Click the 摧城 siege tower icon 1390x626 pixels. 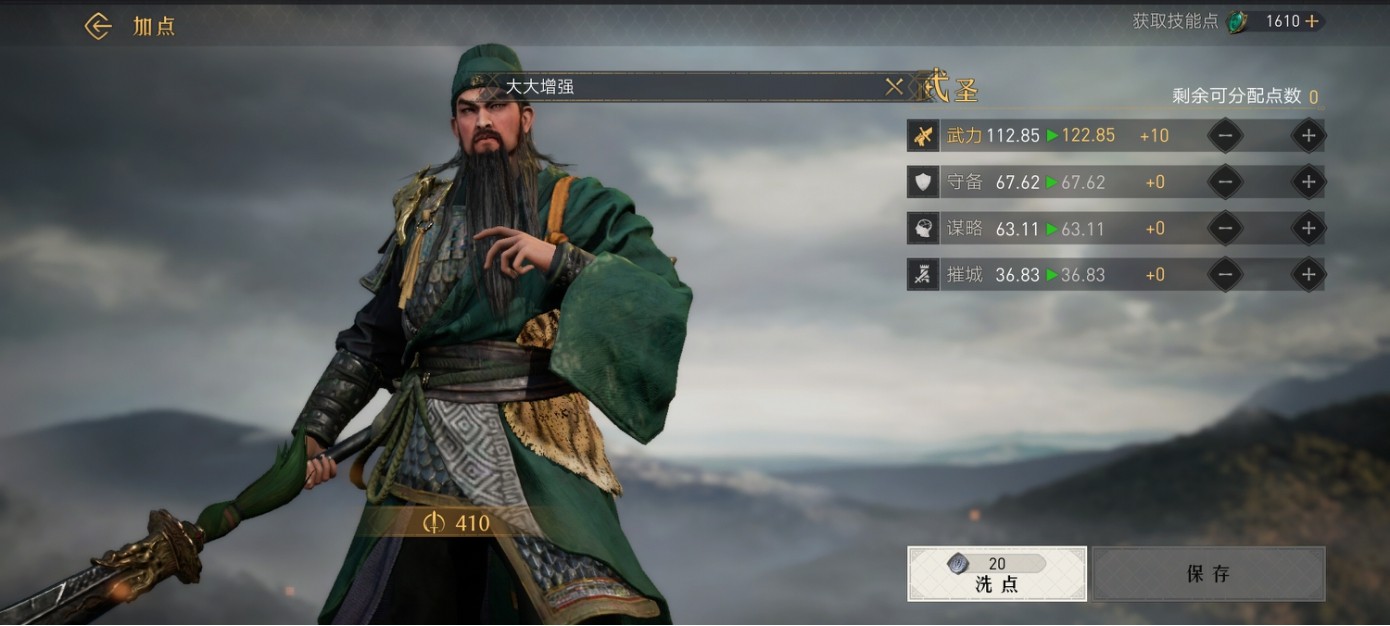tap(923, 275)
